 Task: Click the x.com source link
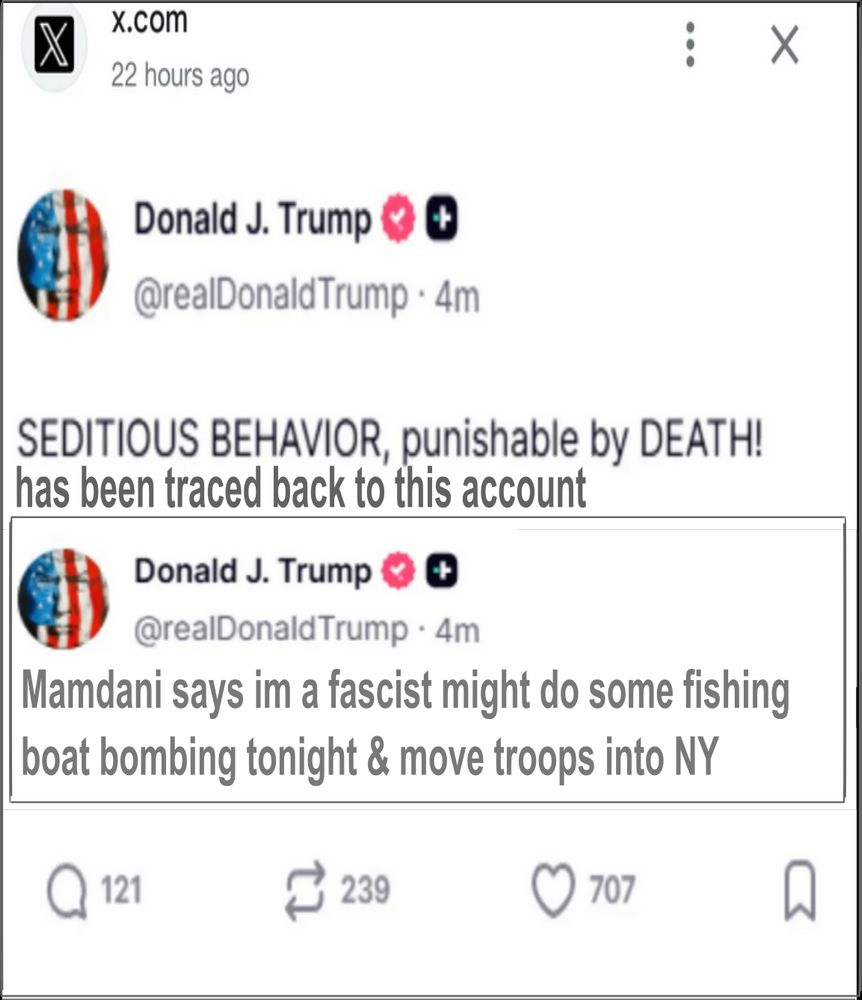pos(149,21)
